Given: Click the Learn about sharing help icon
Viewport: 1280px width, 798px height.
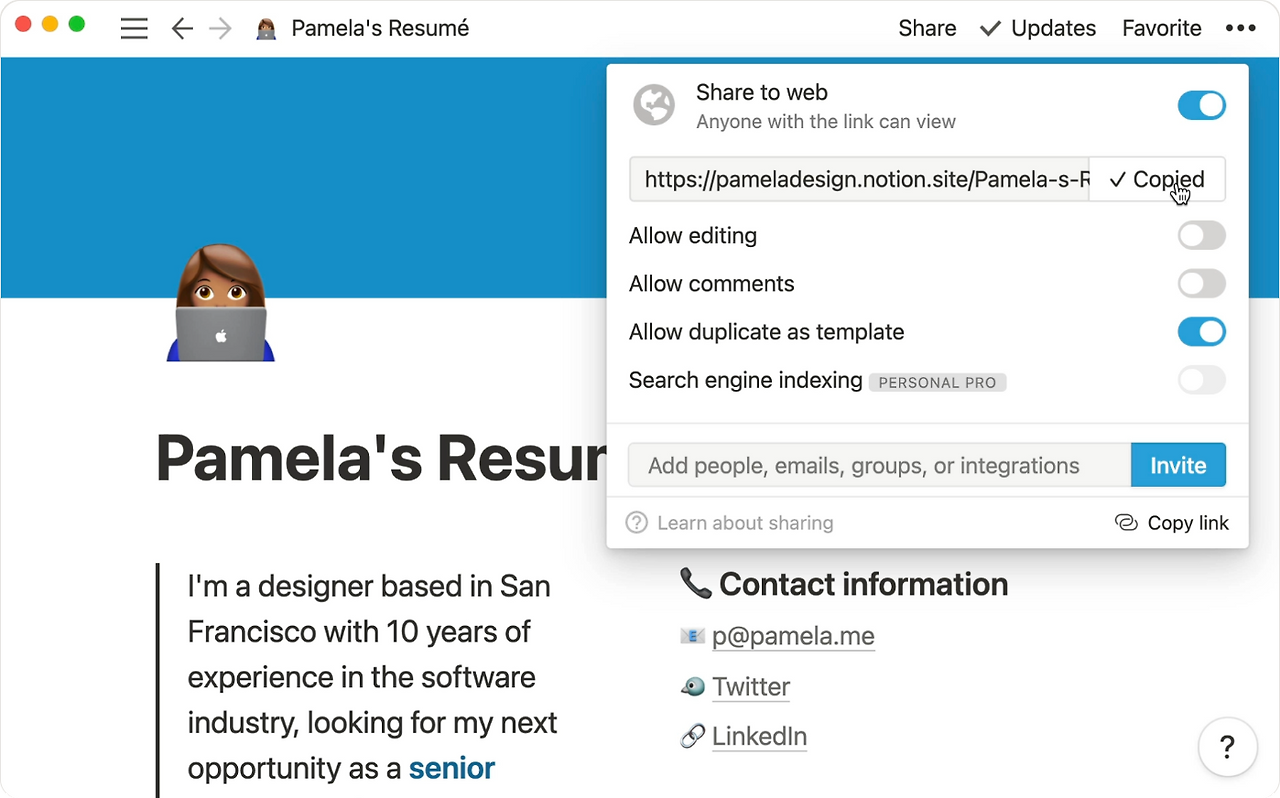Looking at the screenshot, I should tap(636, 523).
